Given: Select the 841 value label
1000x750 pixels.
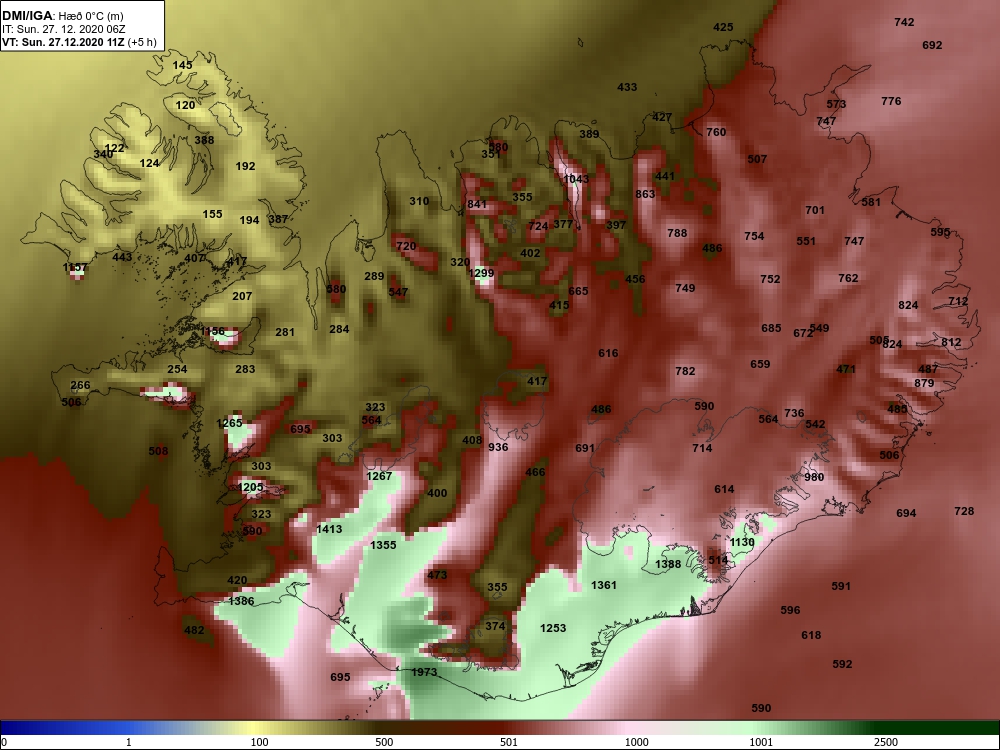Looking at the screenshot, I should pos(477,204).
